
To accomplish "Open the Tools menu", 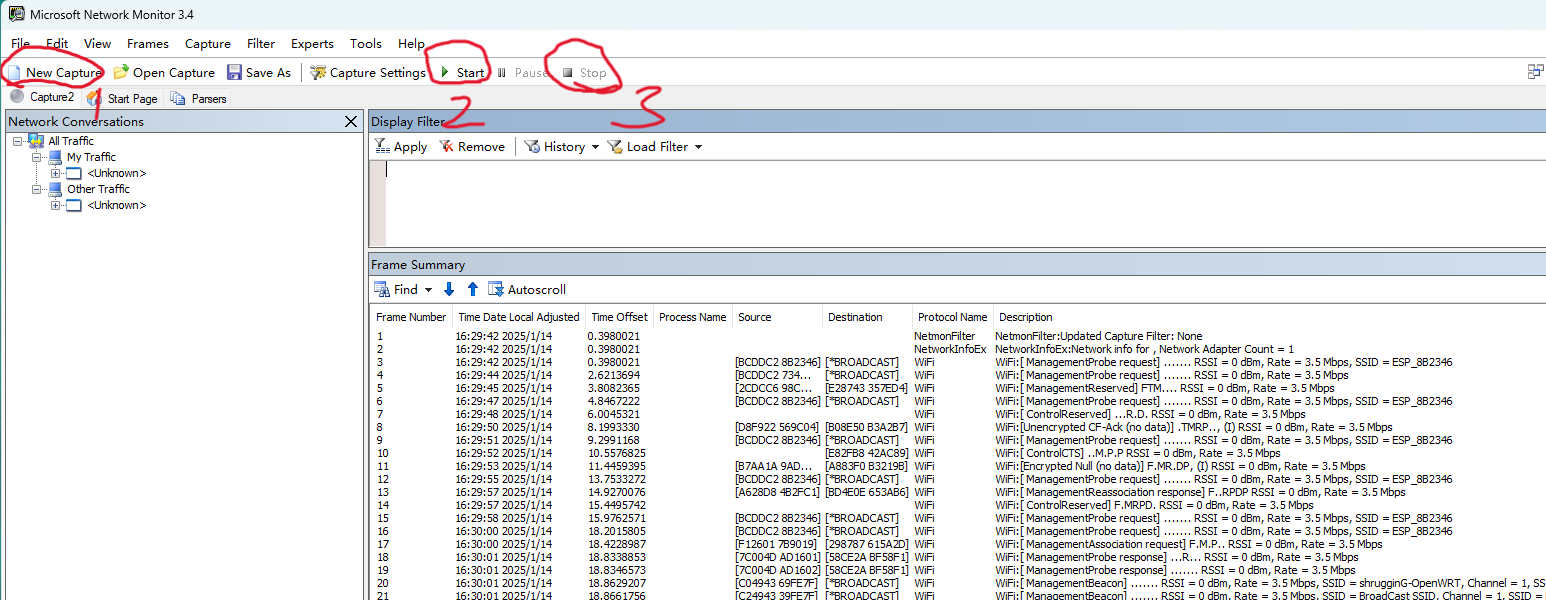I will [366, 44].
